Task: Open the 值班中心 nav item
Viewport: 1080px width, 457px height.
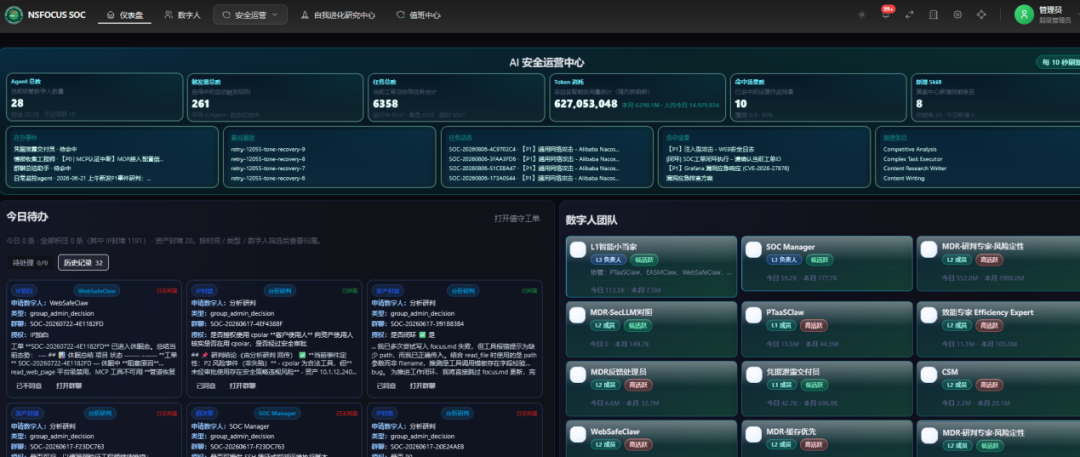Action: [x=418, y=14]
